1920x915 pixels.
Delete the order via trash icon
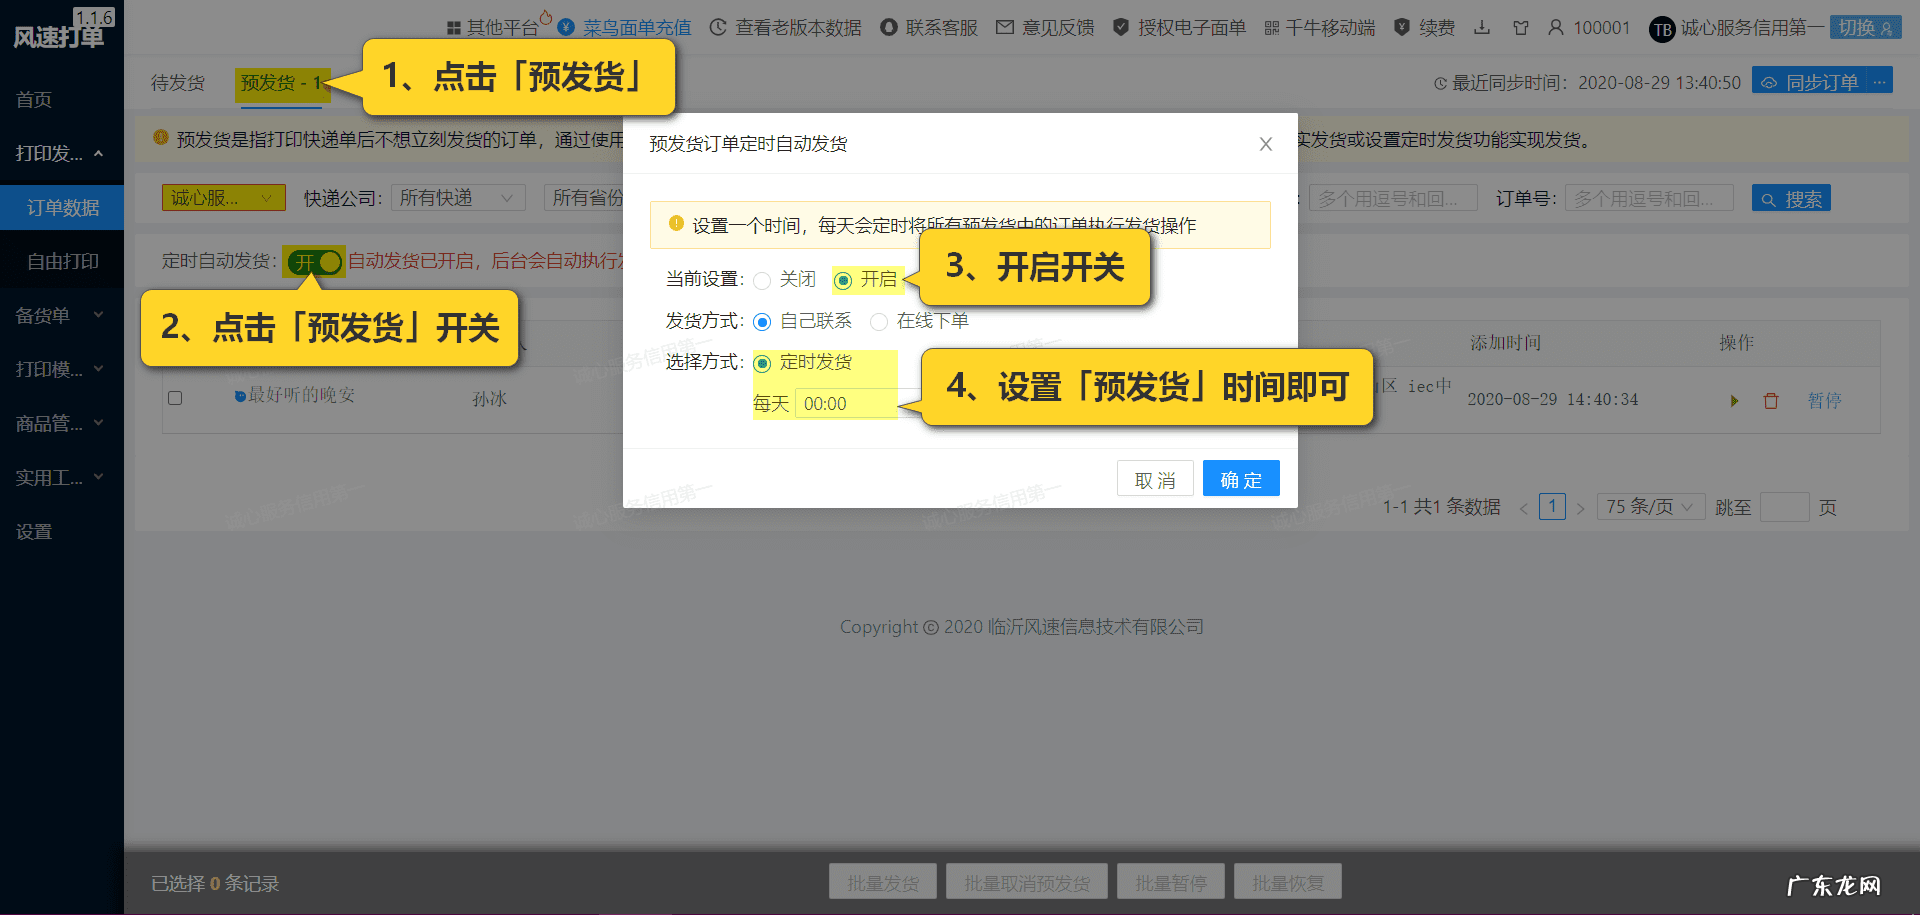(1771, 400)
